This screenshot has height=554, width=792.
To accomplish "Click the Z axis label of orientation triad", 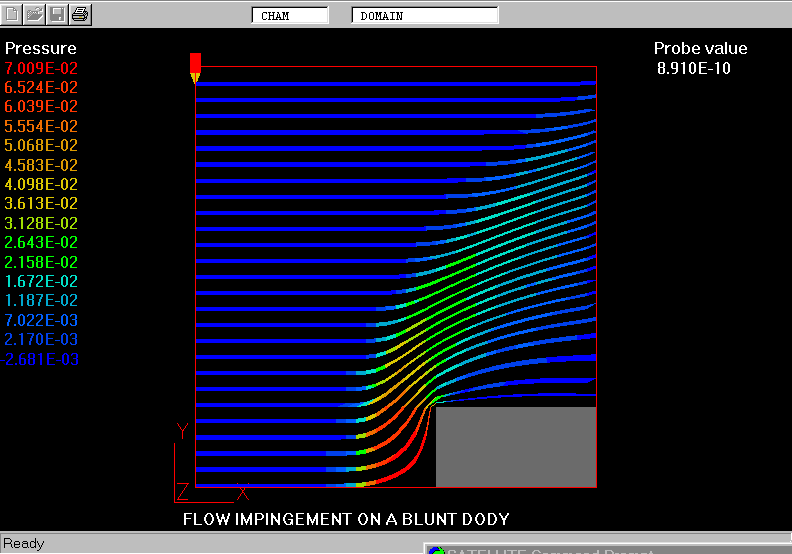I will (x=182, y=491).
